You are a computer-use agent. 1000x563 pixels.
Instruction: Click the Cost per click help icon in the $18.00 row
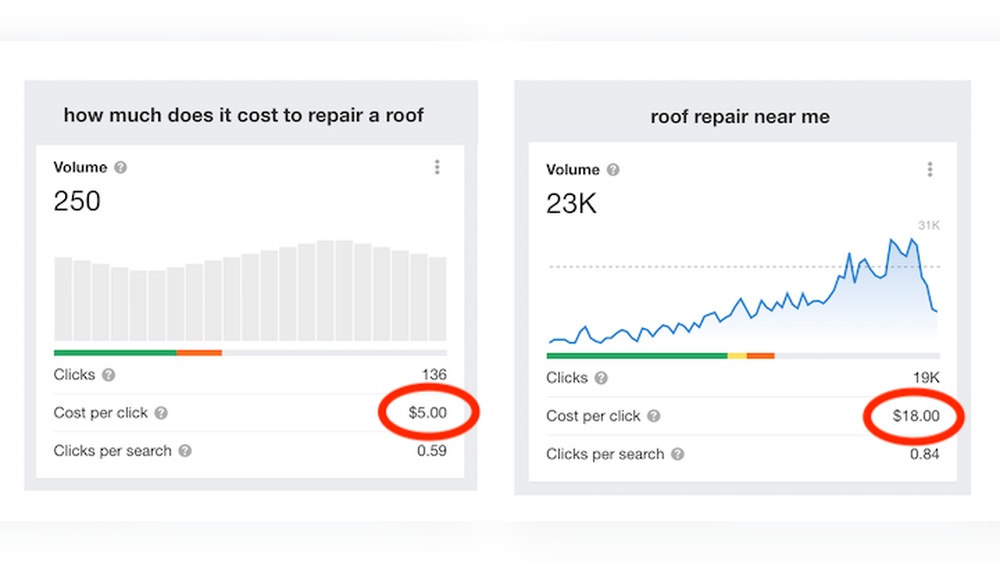pos(654,416)
